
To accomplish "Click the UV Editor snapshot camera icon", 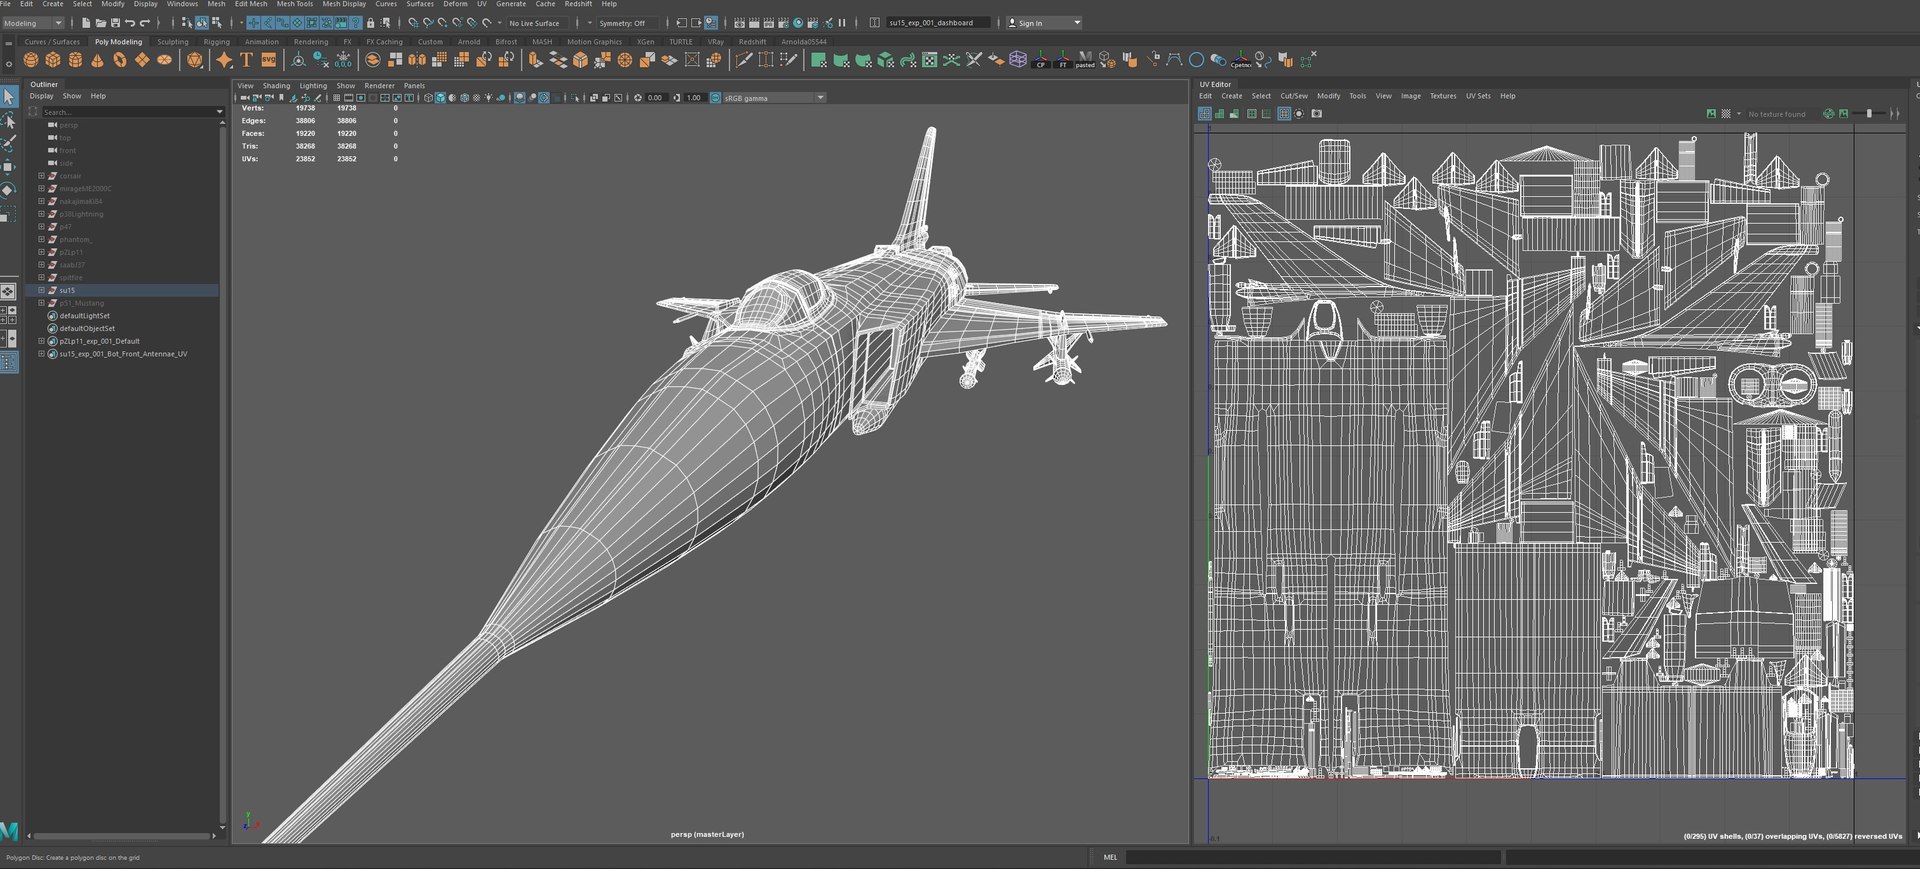I will coord(1317,114).
